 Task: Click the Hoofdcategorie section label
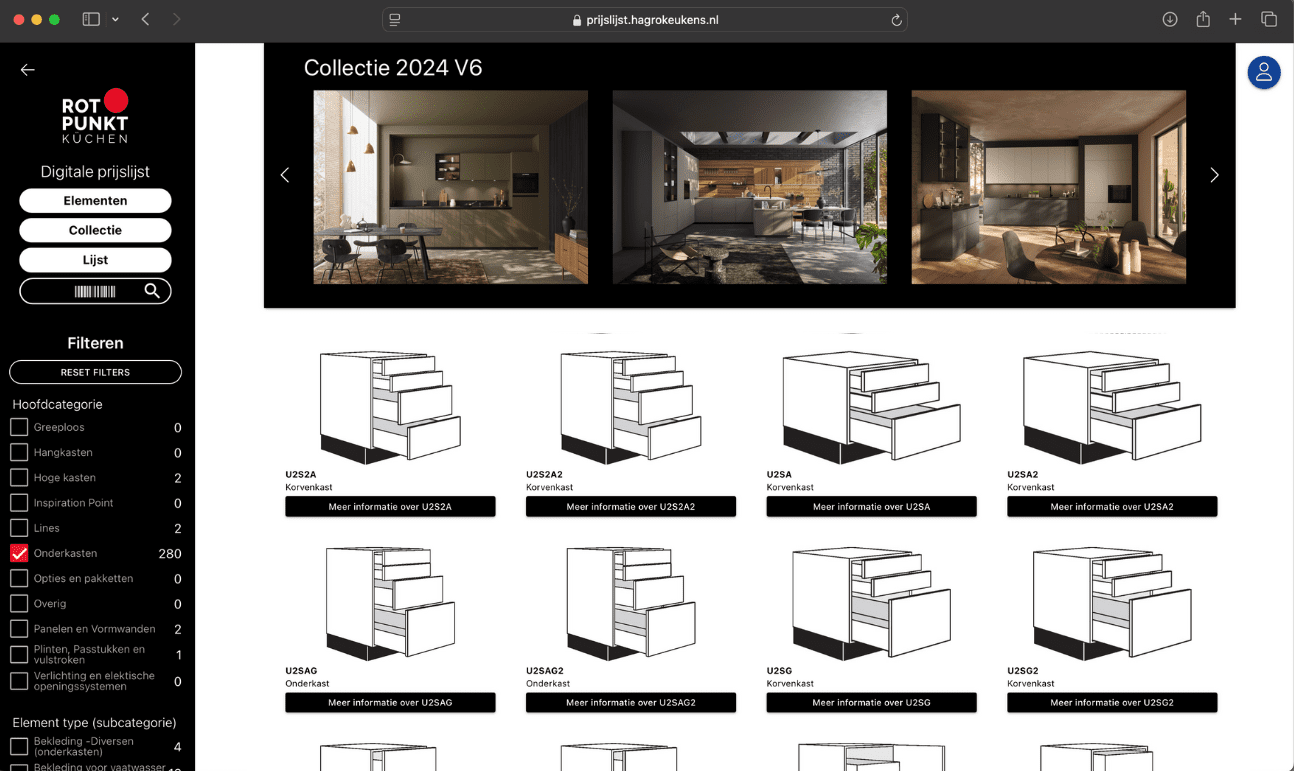coord(57,405)
